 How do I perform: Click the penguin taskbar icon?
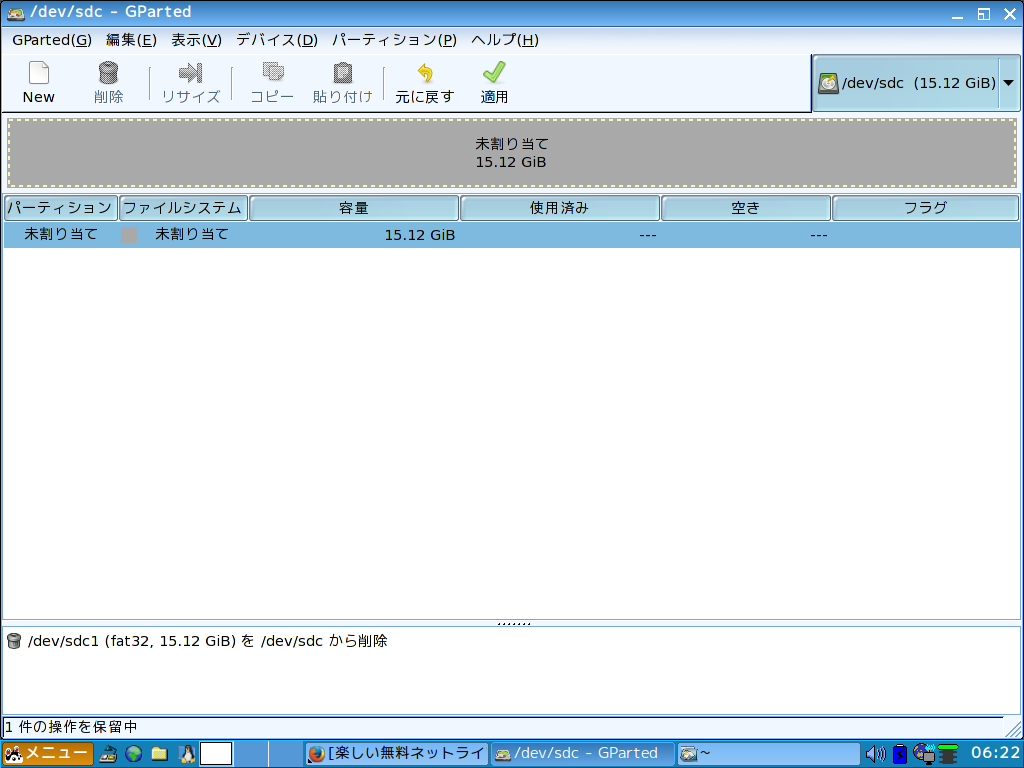pyautogui.click(x=187, y=754)
